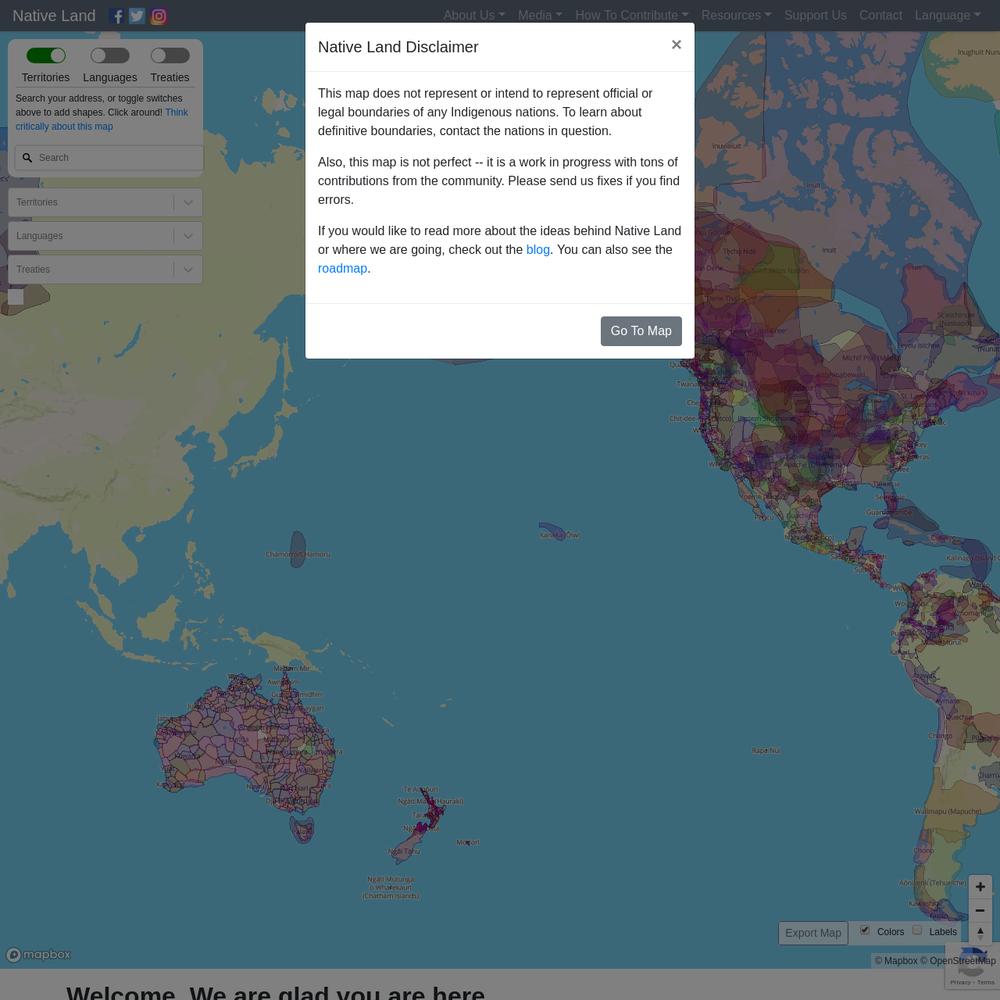Reset map bearing with the compass icon

pyautogui.click(x=980, y=933)
